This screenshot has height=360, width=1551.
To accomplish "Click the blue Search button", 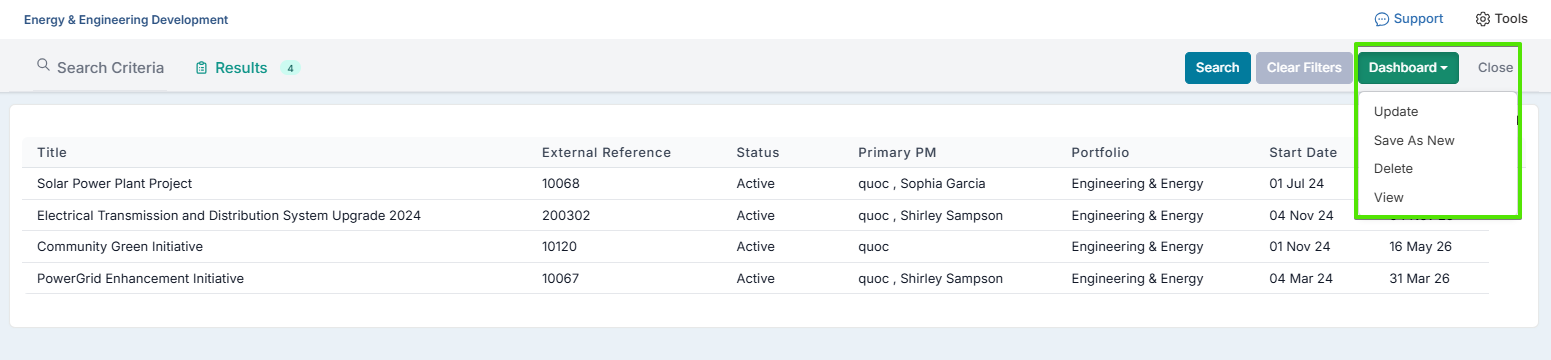I will (x=1217, y=68).
